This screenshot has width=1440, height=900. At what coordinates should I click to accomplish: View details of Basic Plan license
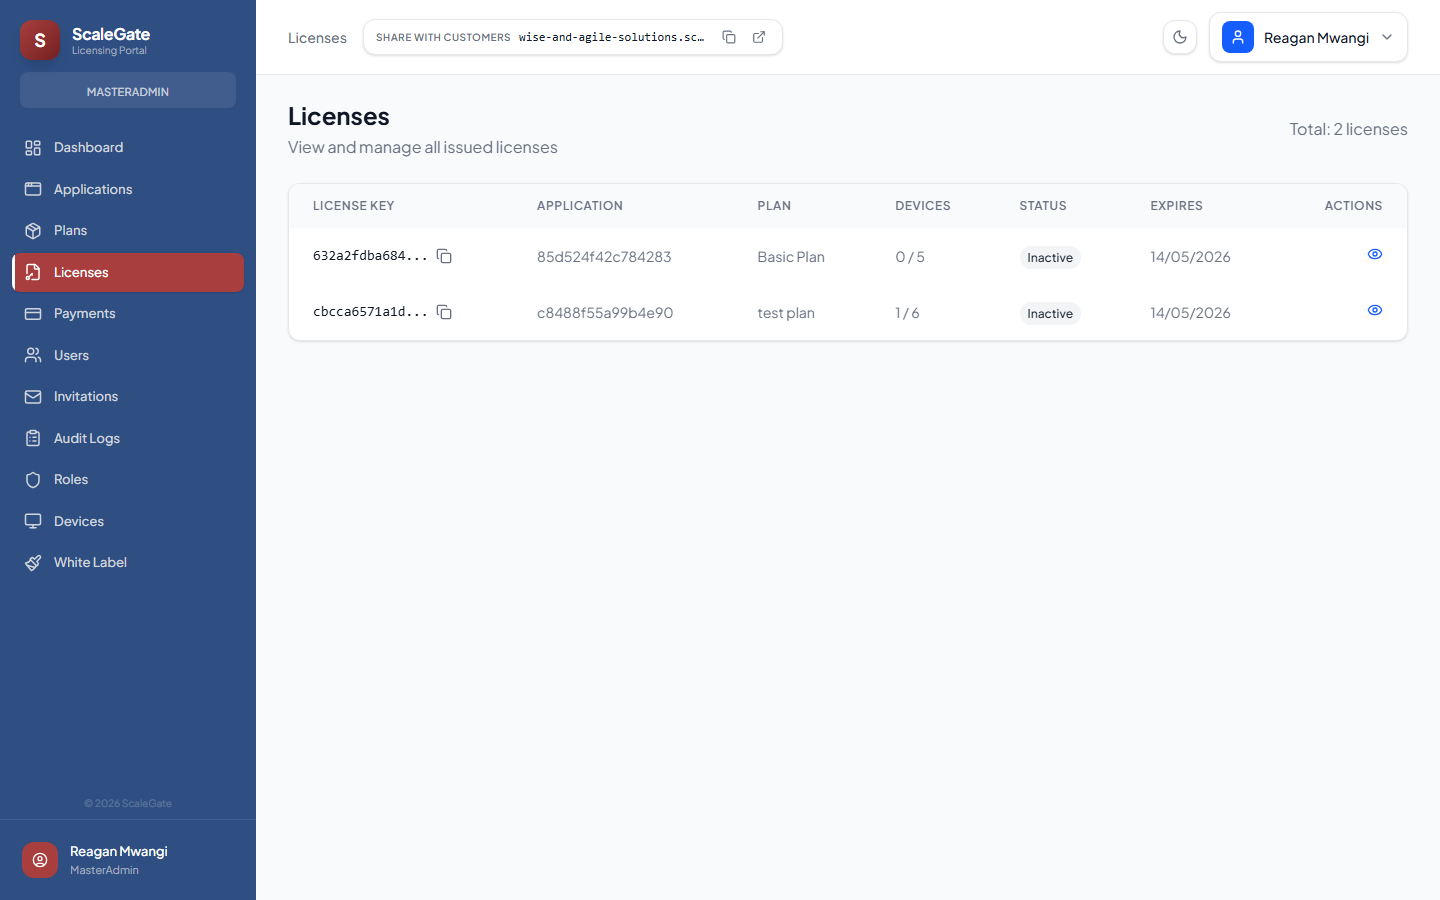coord(1374,254)
